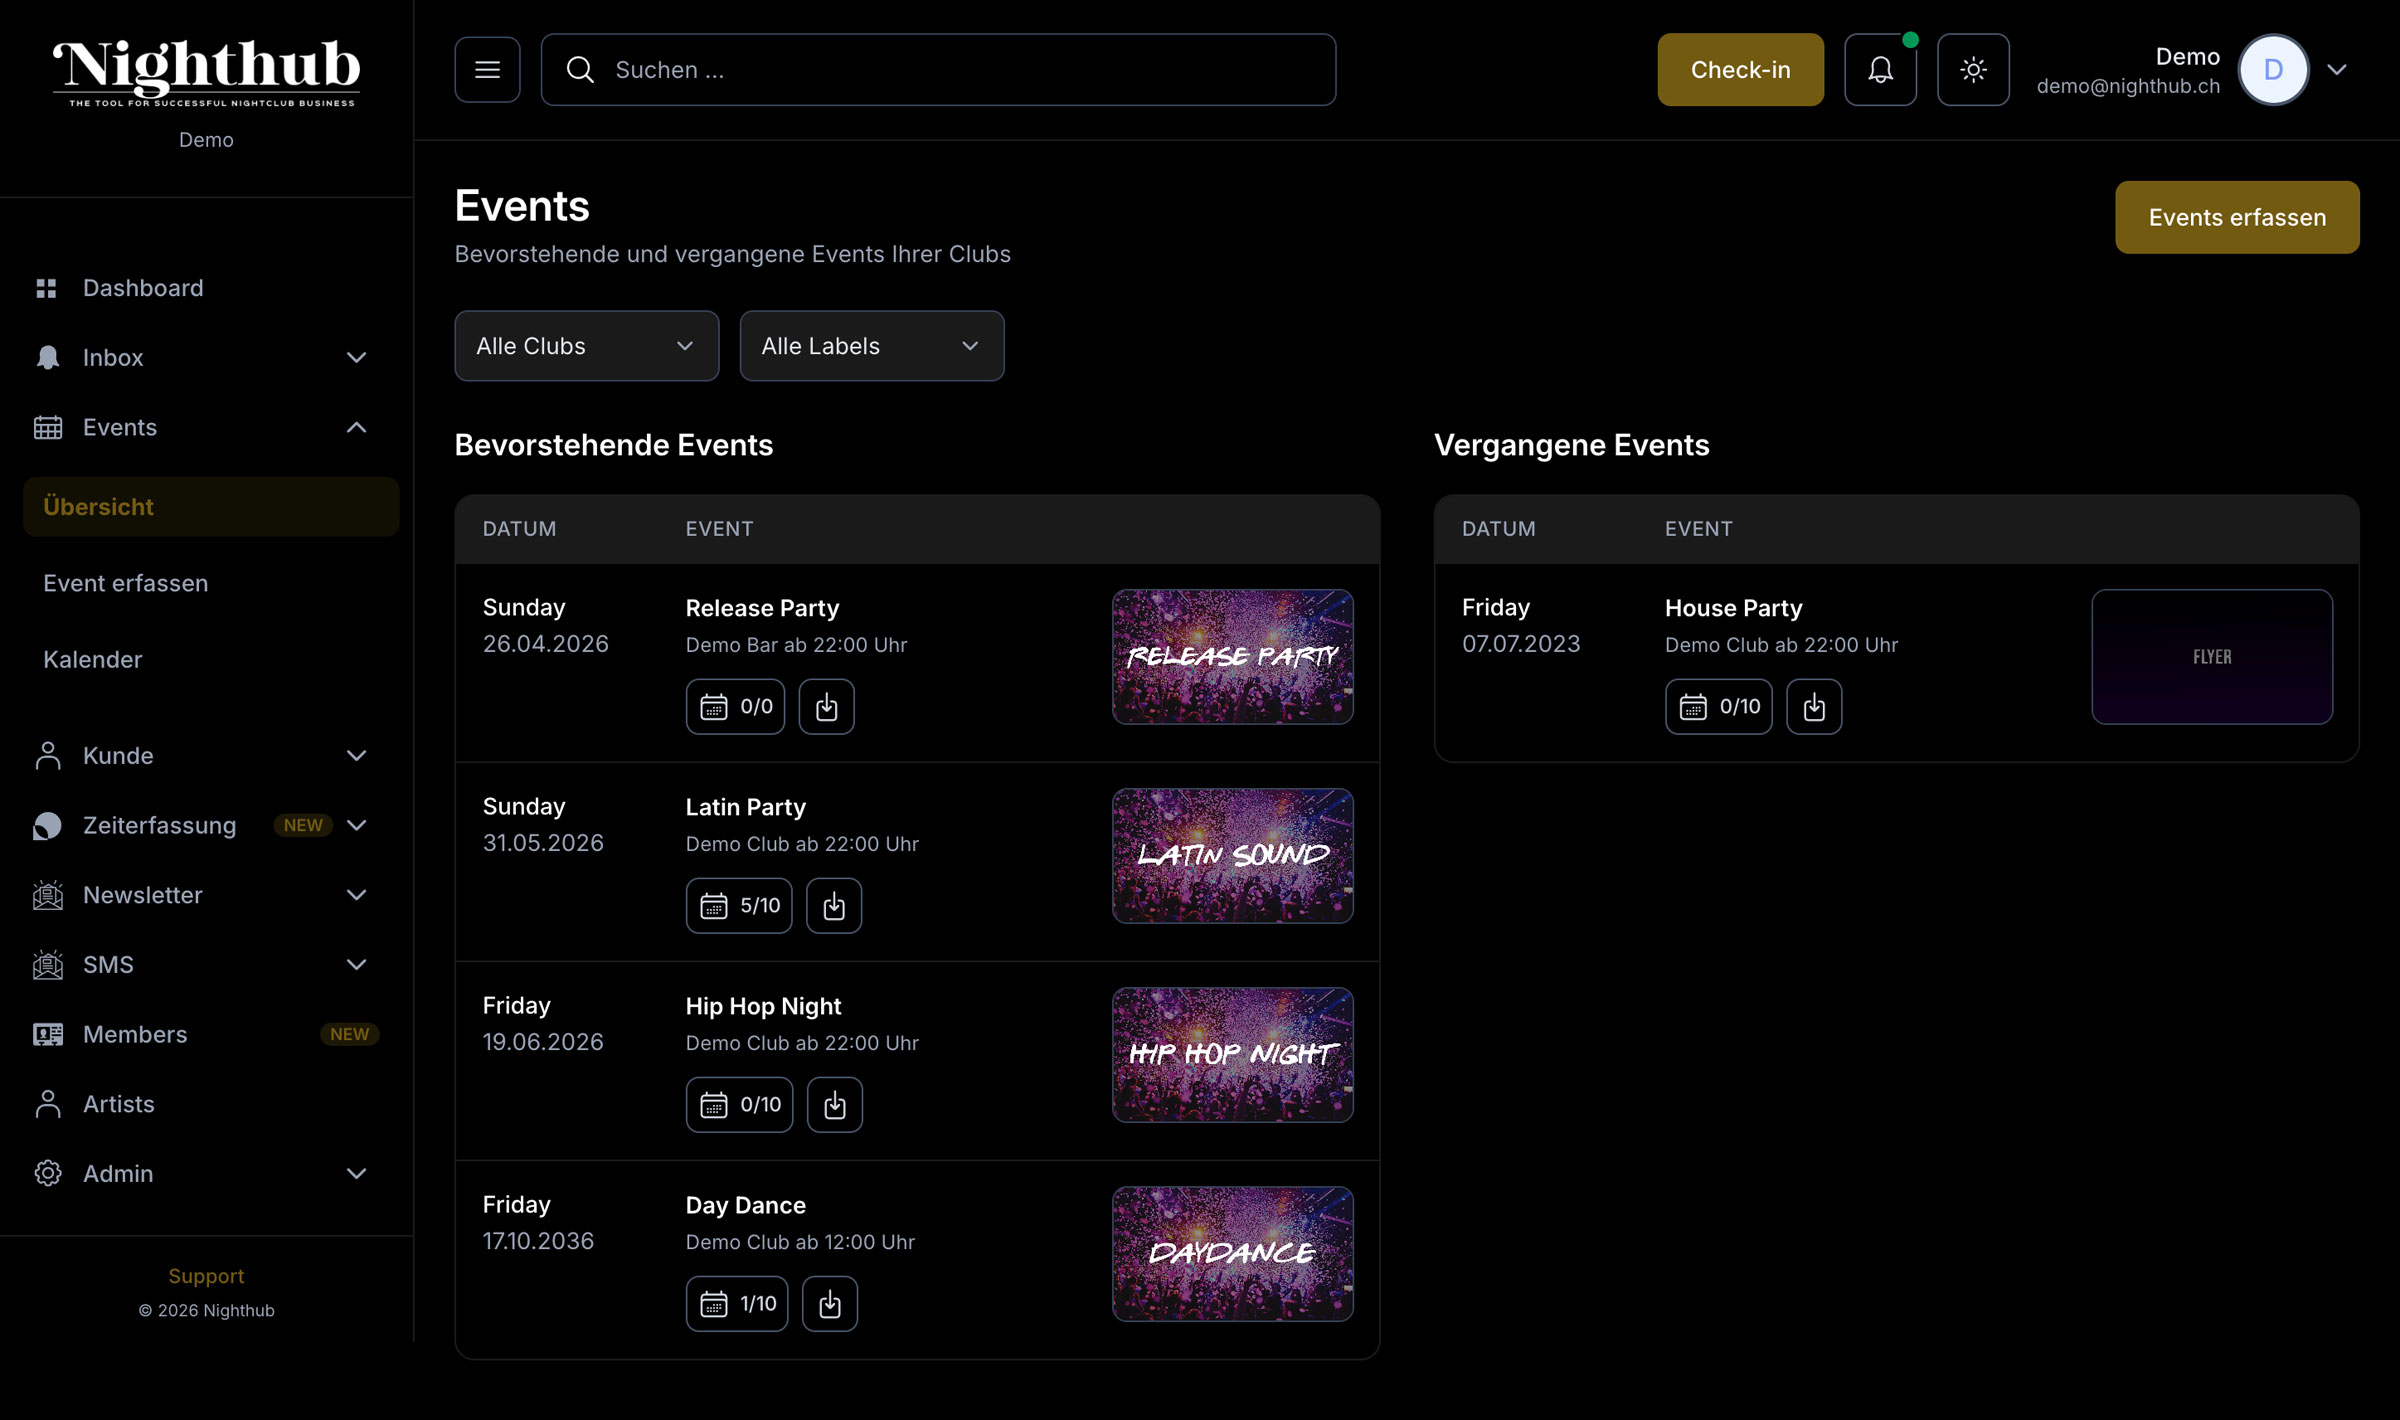Click the Nighthub logo

206,72
